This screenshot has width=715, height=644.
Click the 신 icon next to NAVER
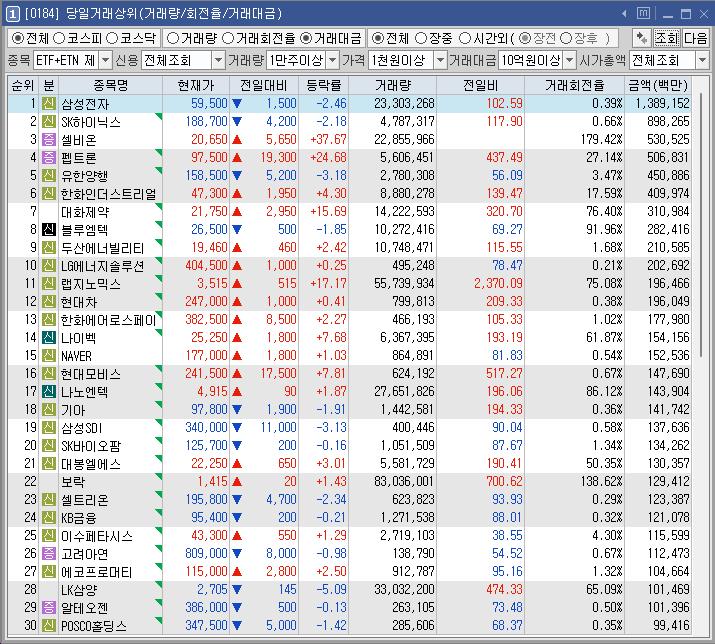click(x=49, y=356)
